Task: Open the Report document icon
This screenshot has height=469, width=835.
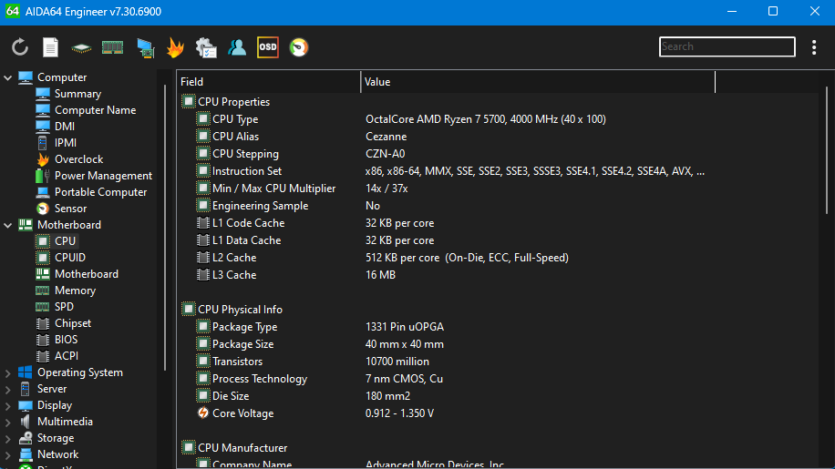Action: (51, 47)
